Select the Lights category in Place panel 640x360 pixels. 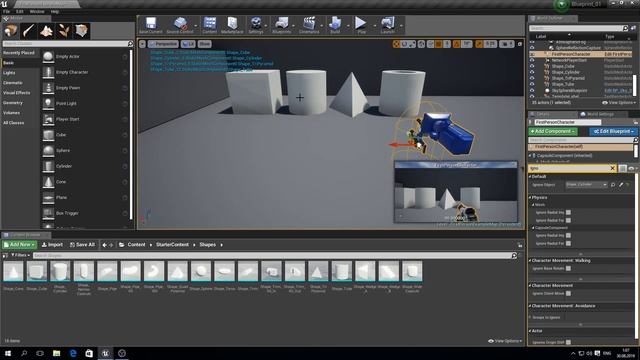pyautogui.click(x=9, y=73)
